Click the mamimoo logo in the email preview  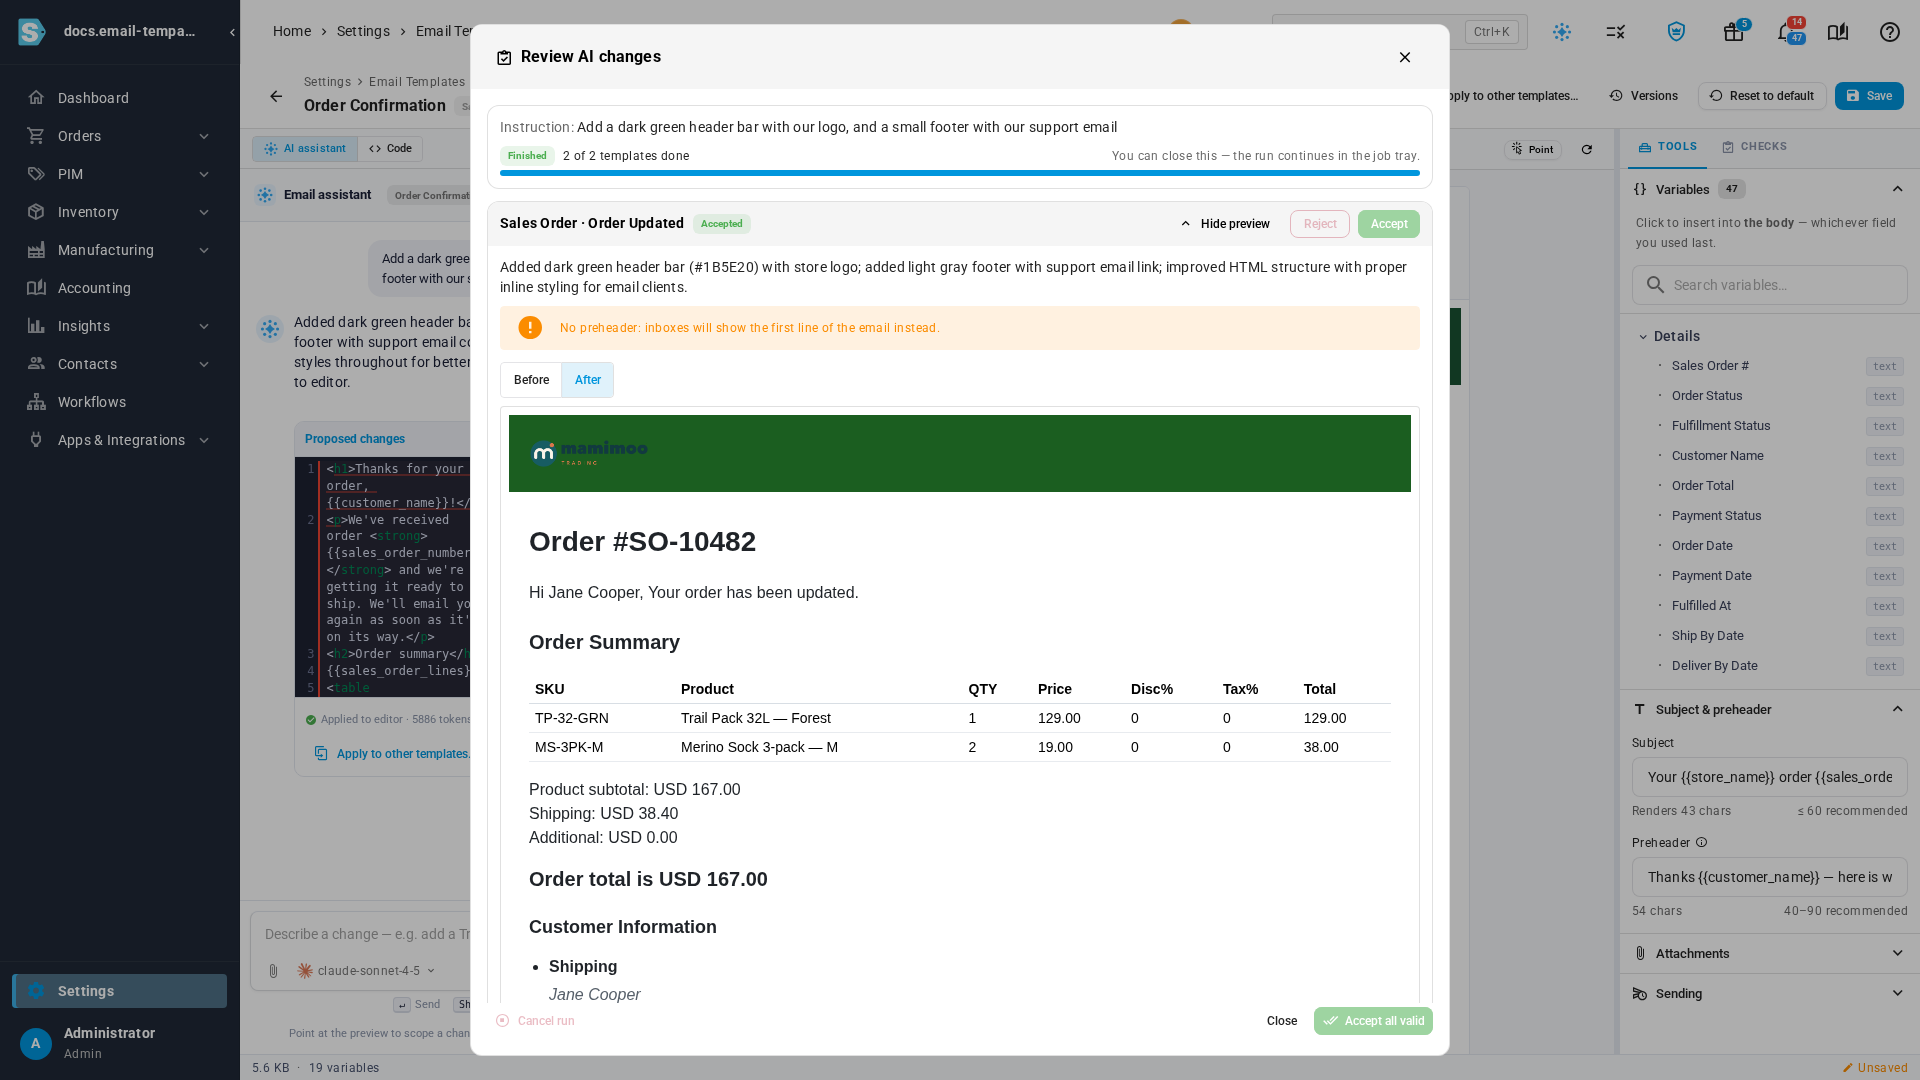click(x=589, y=453)
